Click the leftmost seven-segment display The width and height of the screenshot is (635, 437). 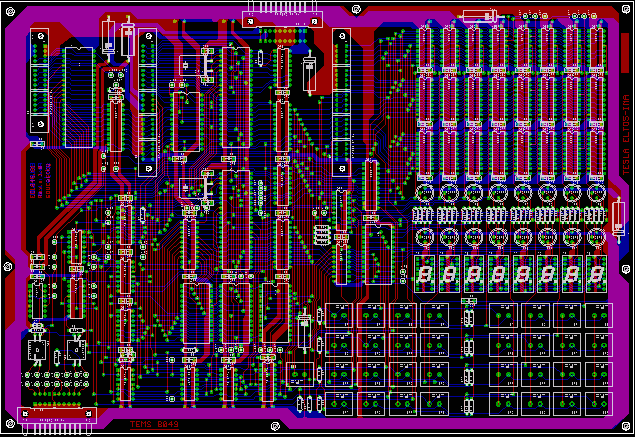[424, 272]
